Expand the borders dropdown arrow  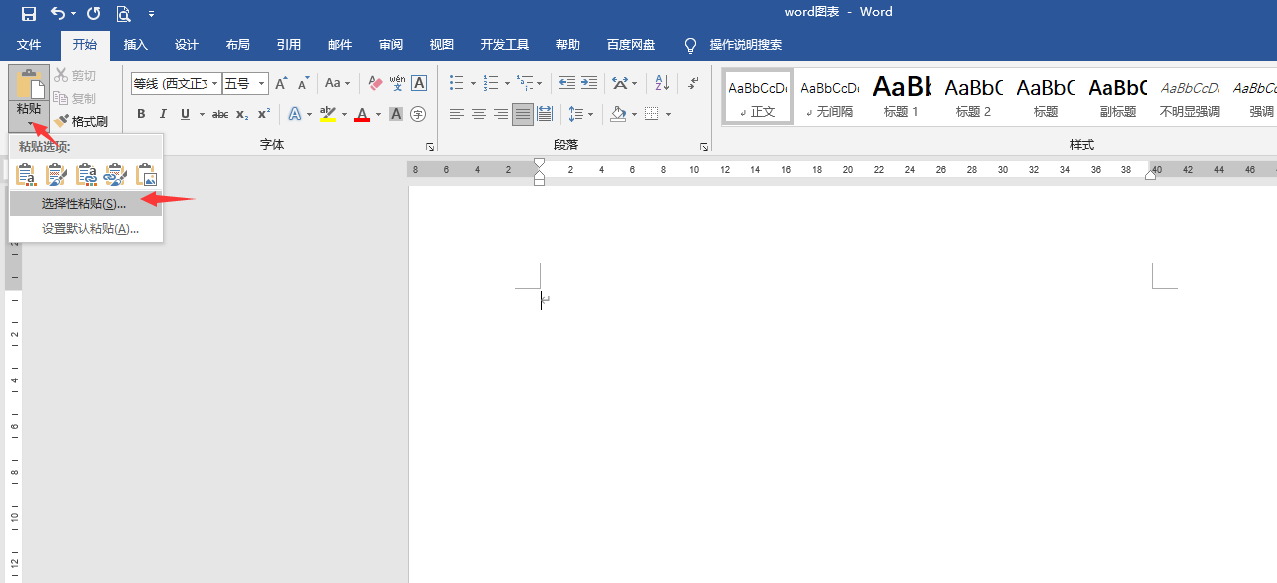(668, 114)
